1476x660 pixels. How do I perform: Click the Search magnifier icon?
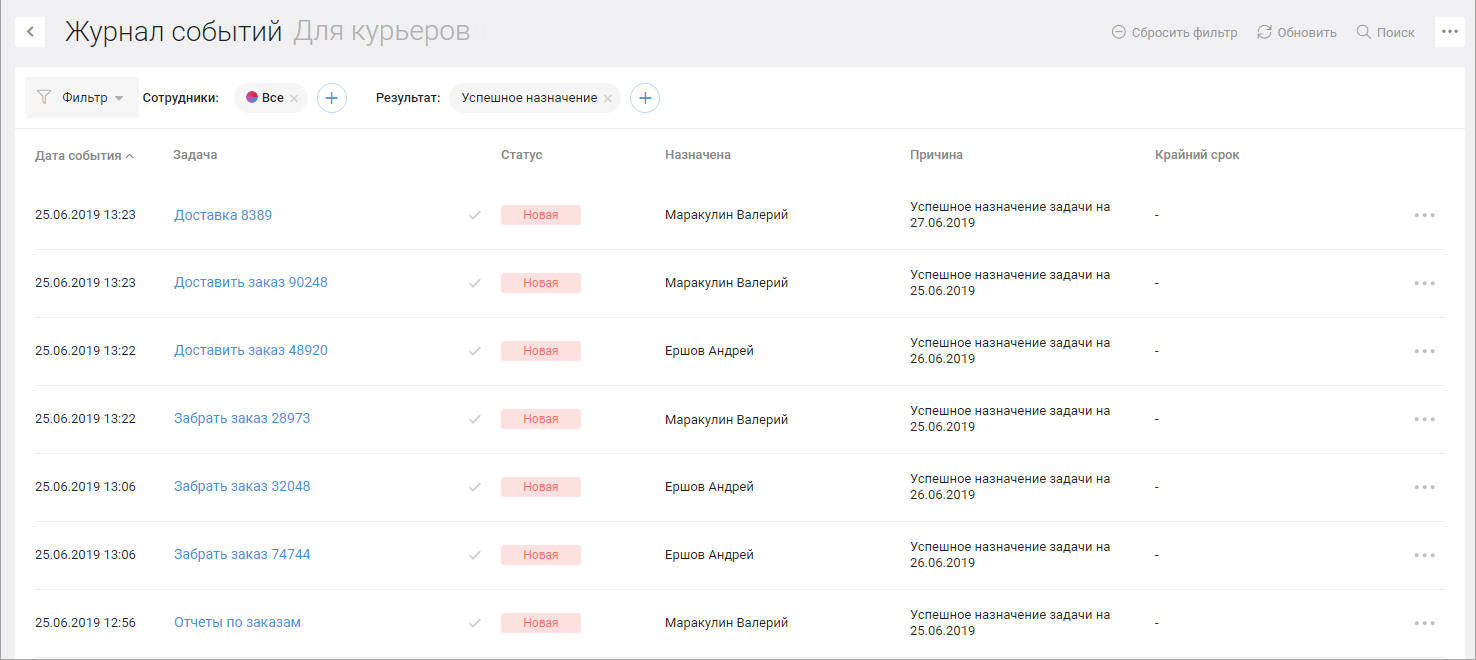(1363, 32)
